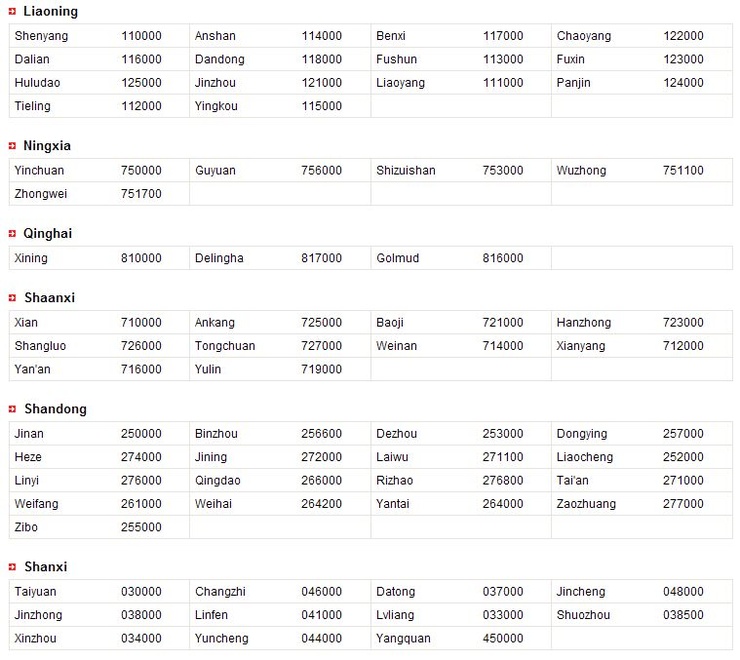Click the red arrow icon beside Ningxia

12,146
